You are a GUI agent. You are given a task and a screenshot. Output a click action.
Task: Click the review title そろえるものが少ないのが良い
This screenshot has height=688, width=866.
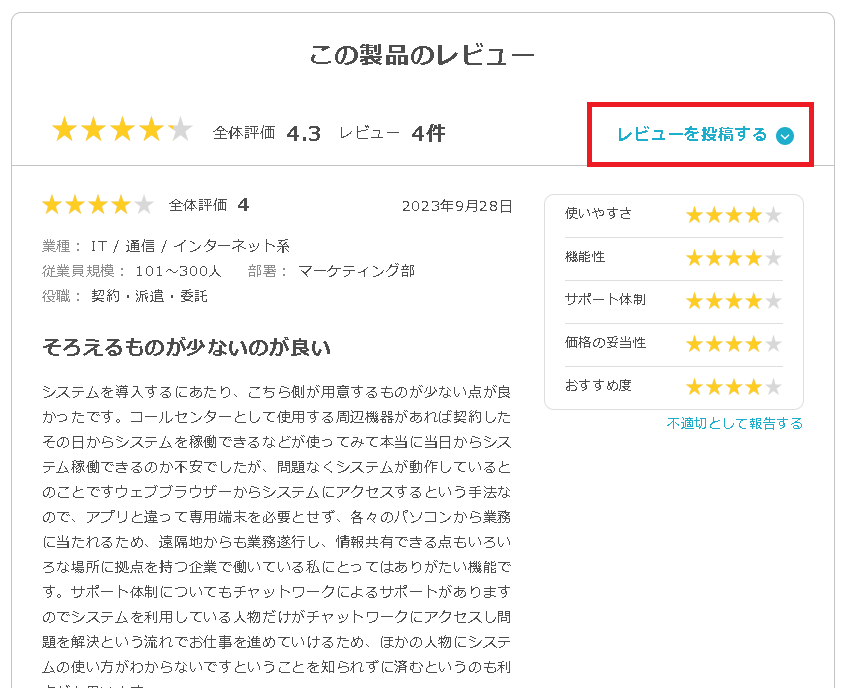pyautogui.click(x=187, y=347)
